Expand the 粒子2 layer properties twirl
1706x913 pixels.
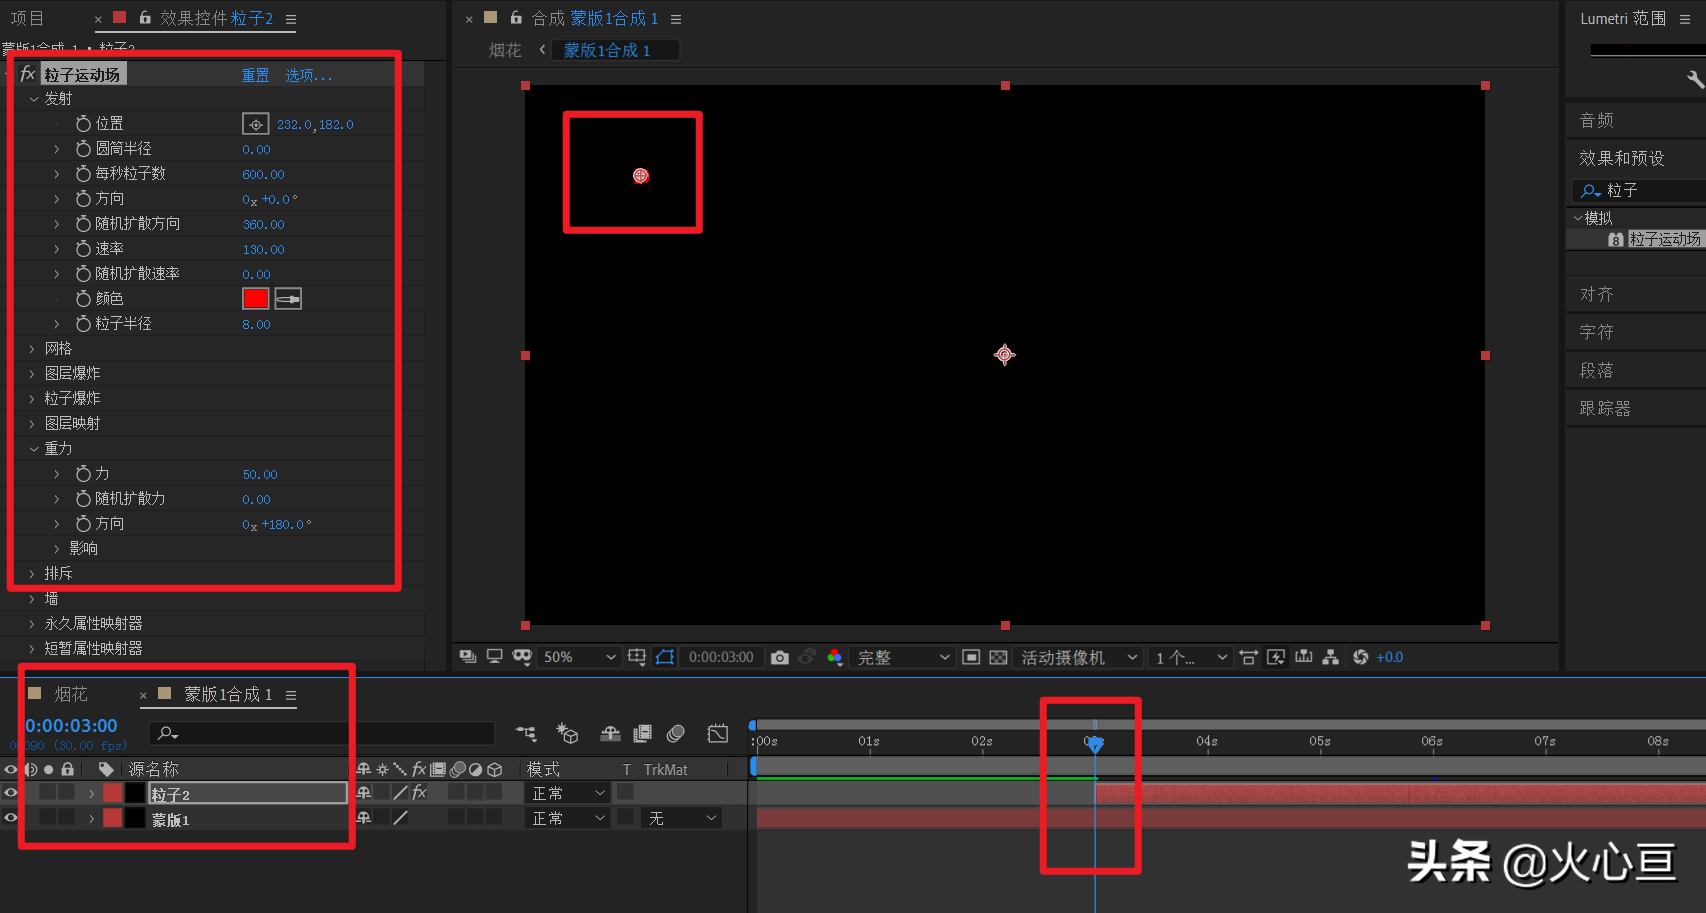pos(92,793)
